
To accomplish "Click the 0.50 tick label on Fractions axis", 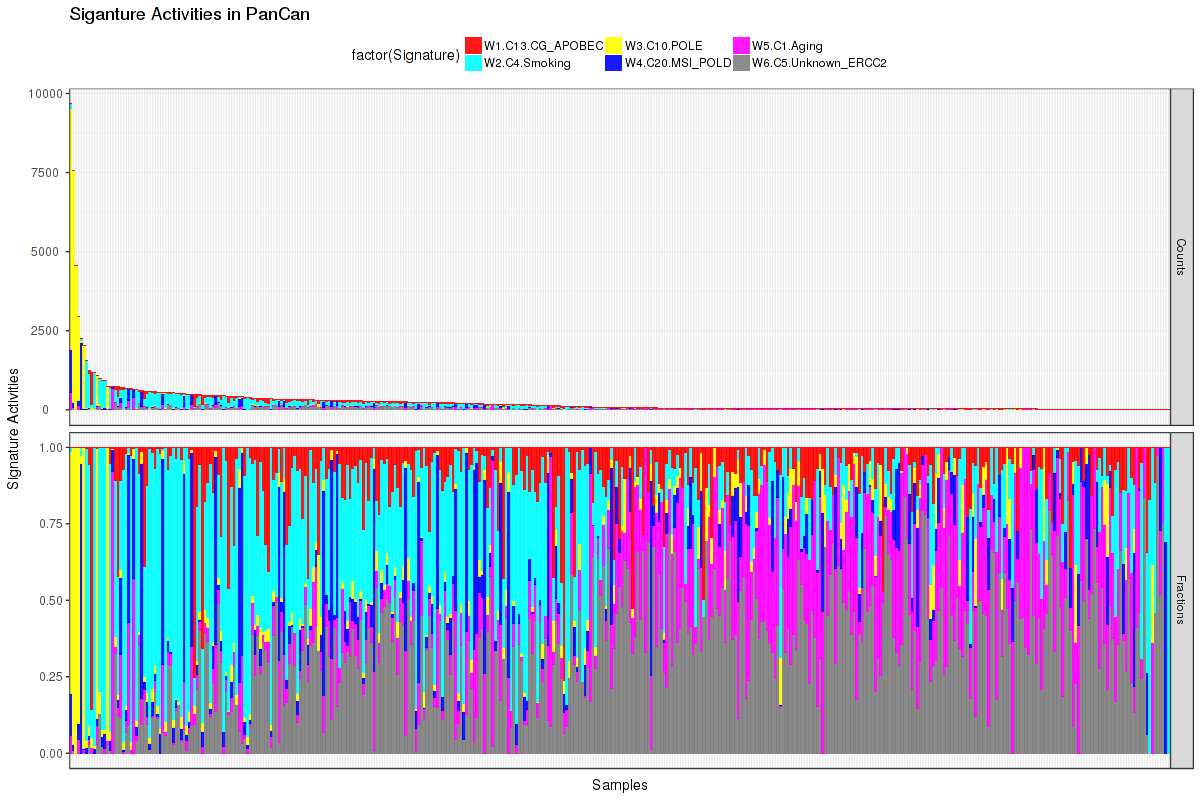I will [x=49, y=601].
